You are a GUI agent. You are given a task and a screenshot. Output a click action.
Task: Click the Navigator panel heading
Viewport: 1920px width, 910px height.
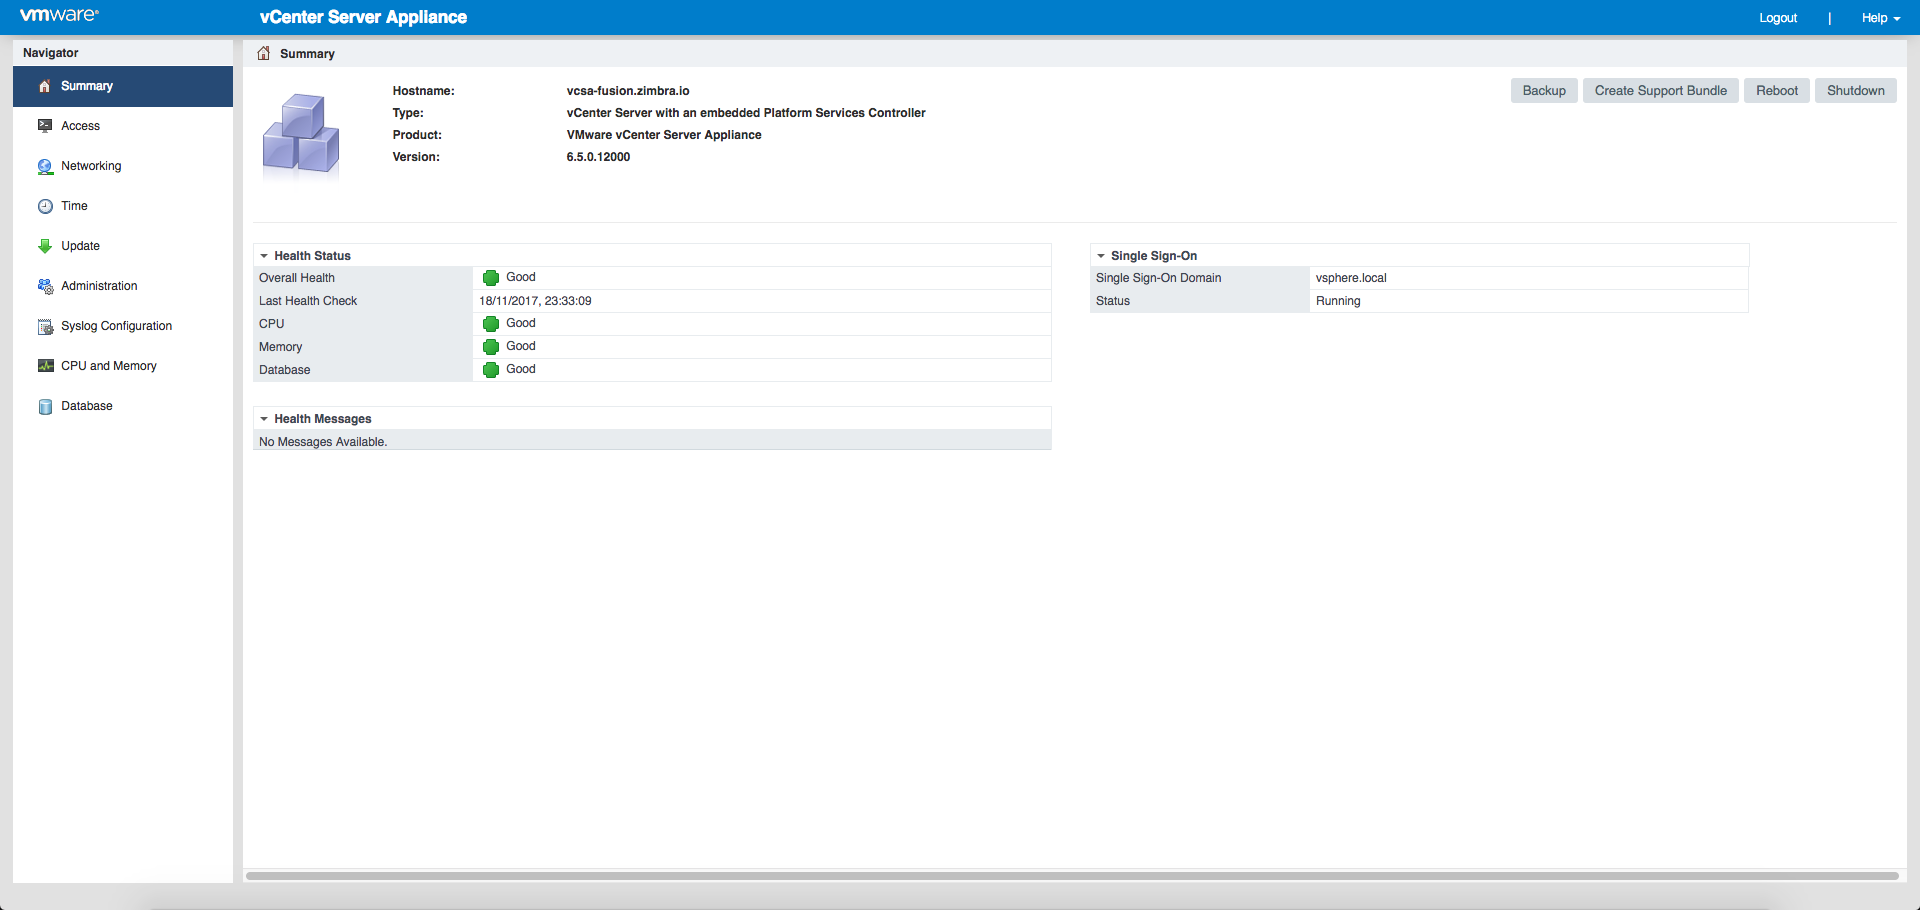coord(51,53)
